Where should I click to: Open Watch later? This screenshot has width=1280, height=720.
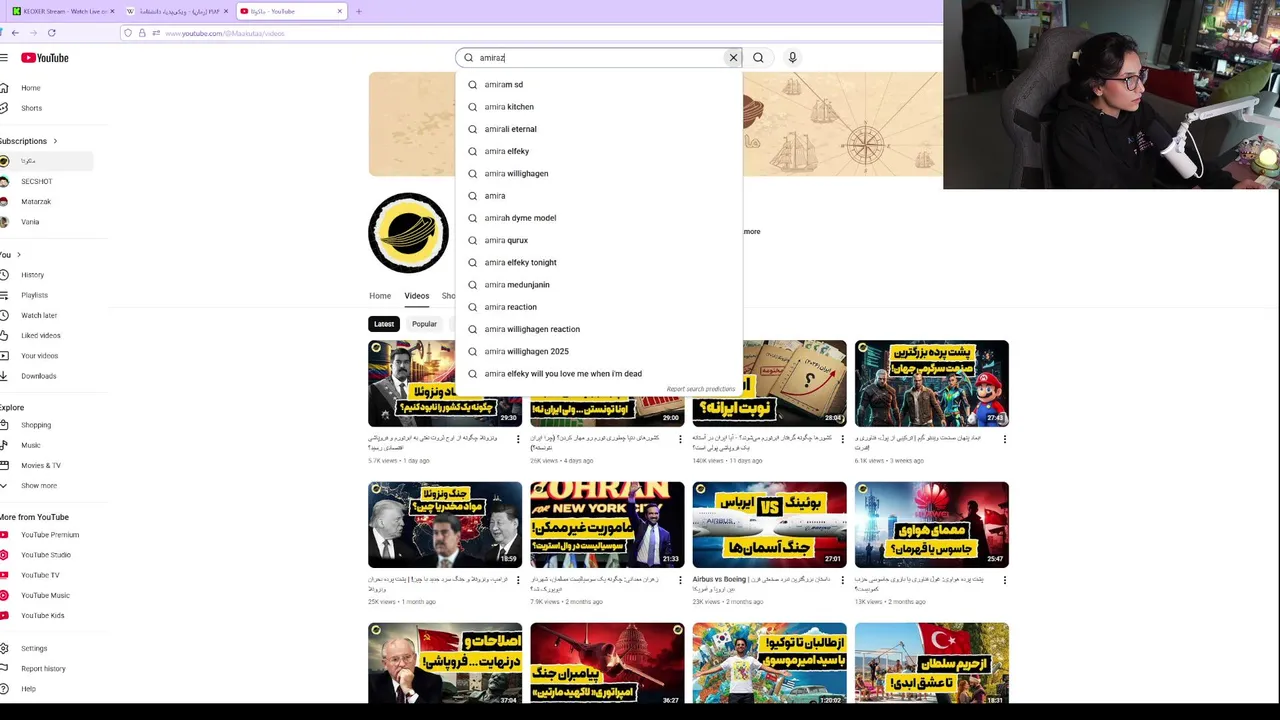pyautogui.click(x=39, y=315)
